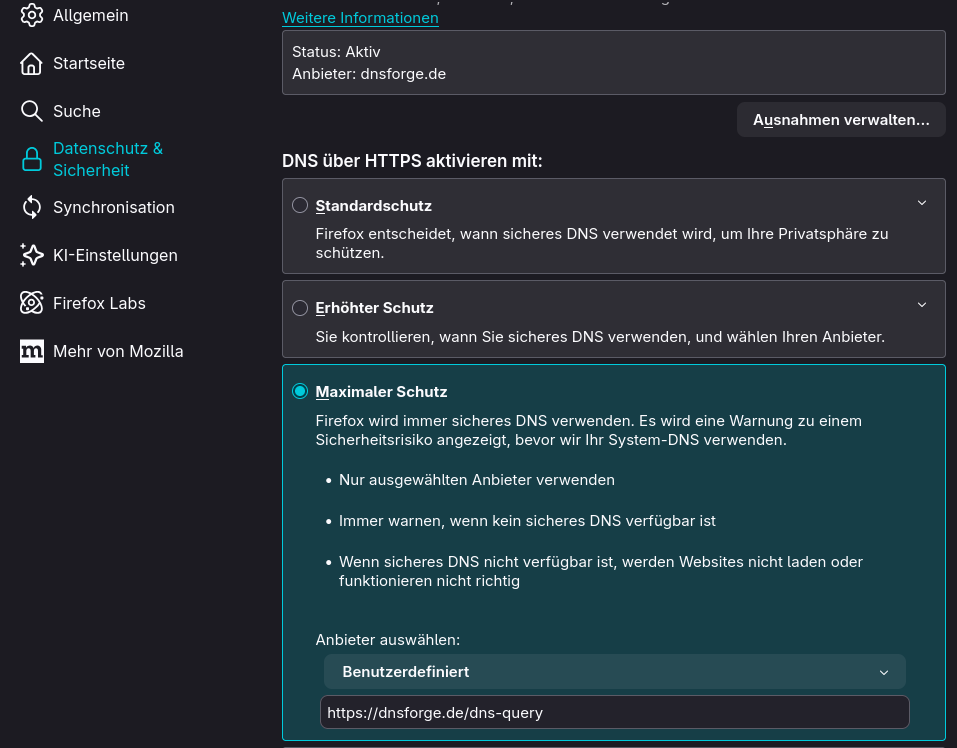This screenshot has width=957, height=748.
Task: Click 'Firefox entscheidet, wann sicheres DNS' description
Action: click(x=602, y=243)
